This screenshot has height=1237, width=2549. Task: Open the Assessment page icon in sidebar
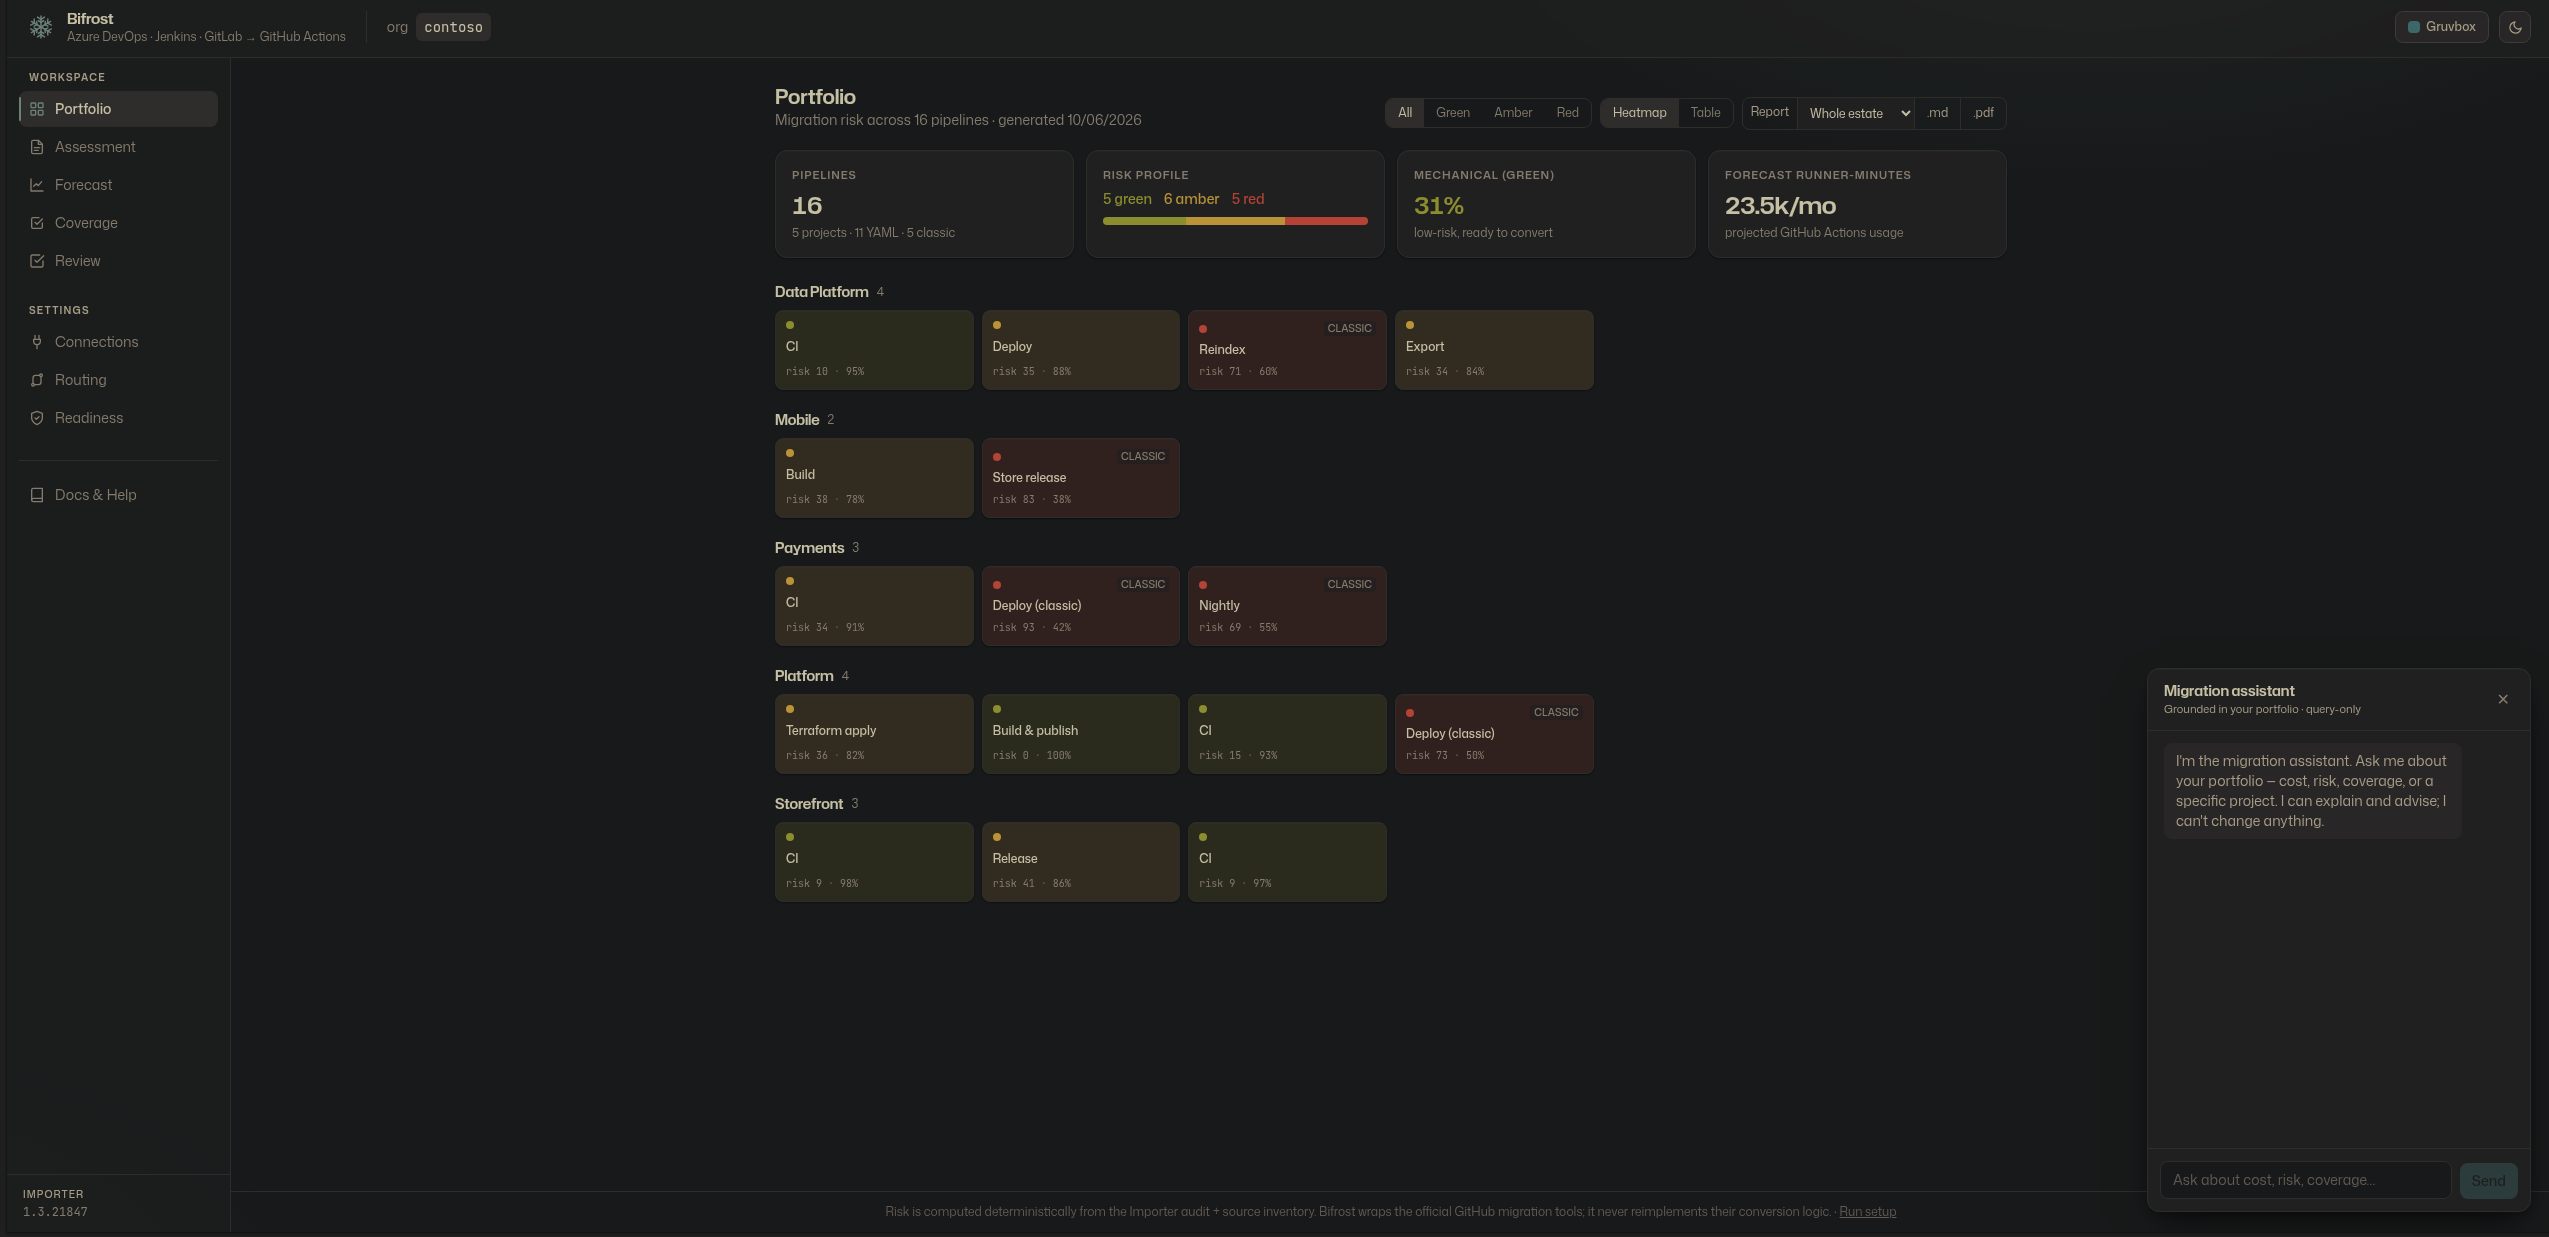click(37, 147)
